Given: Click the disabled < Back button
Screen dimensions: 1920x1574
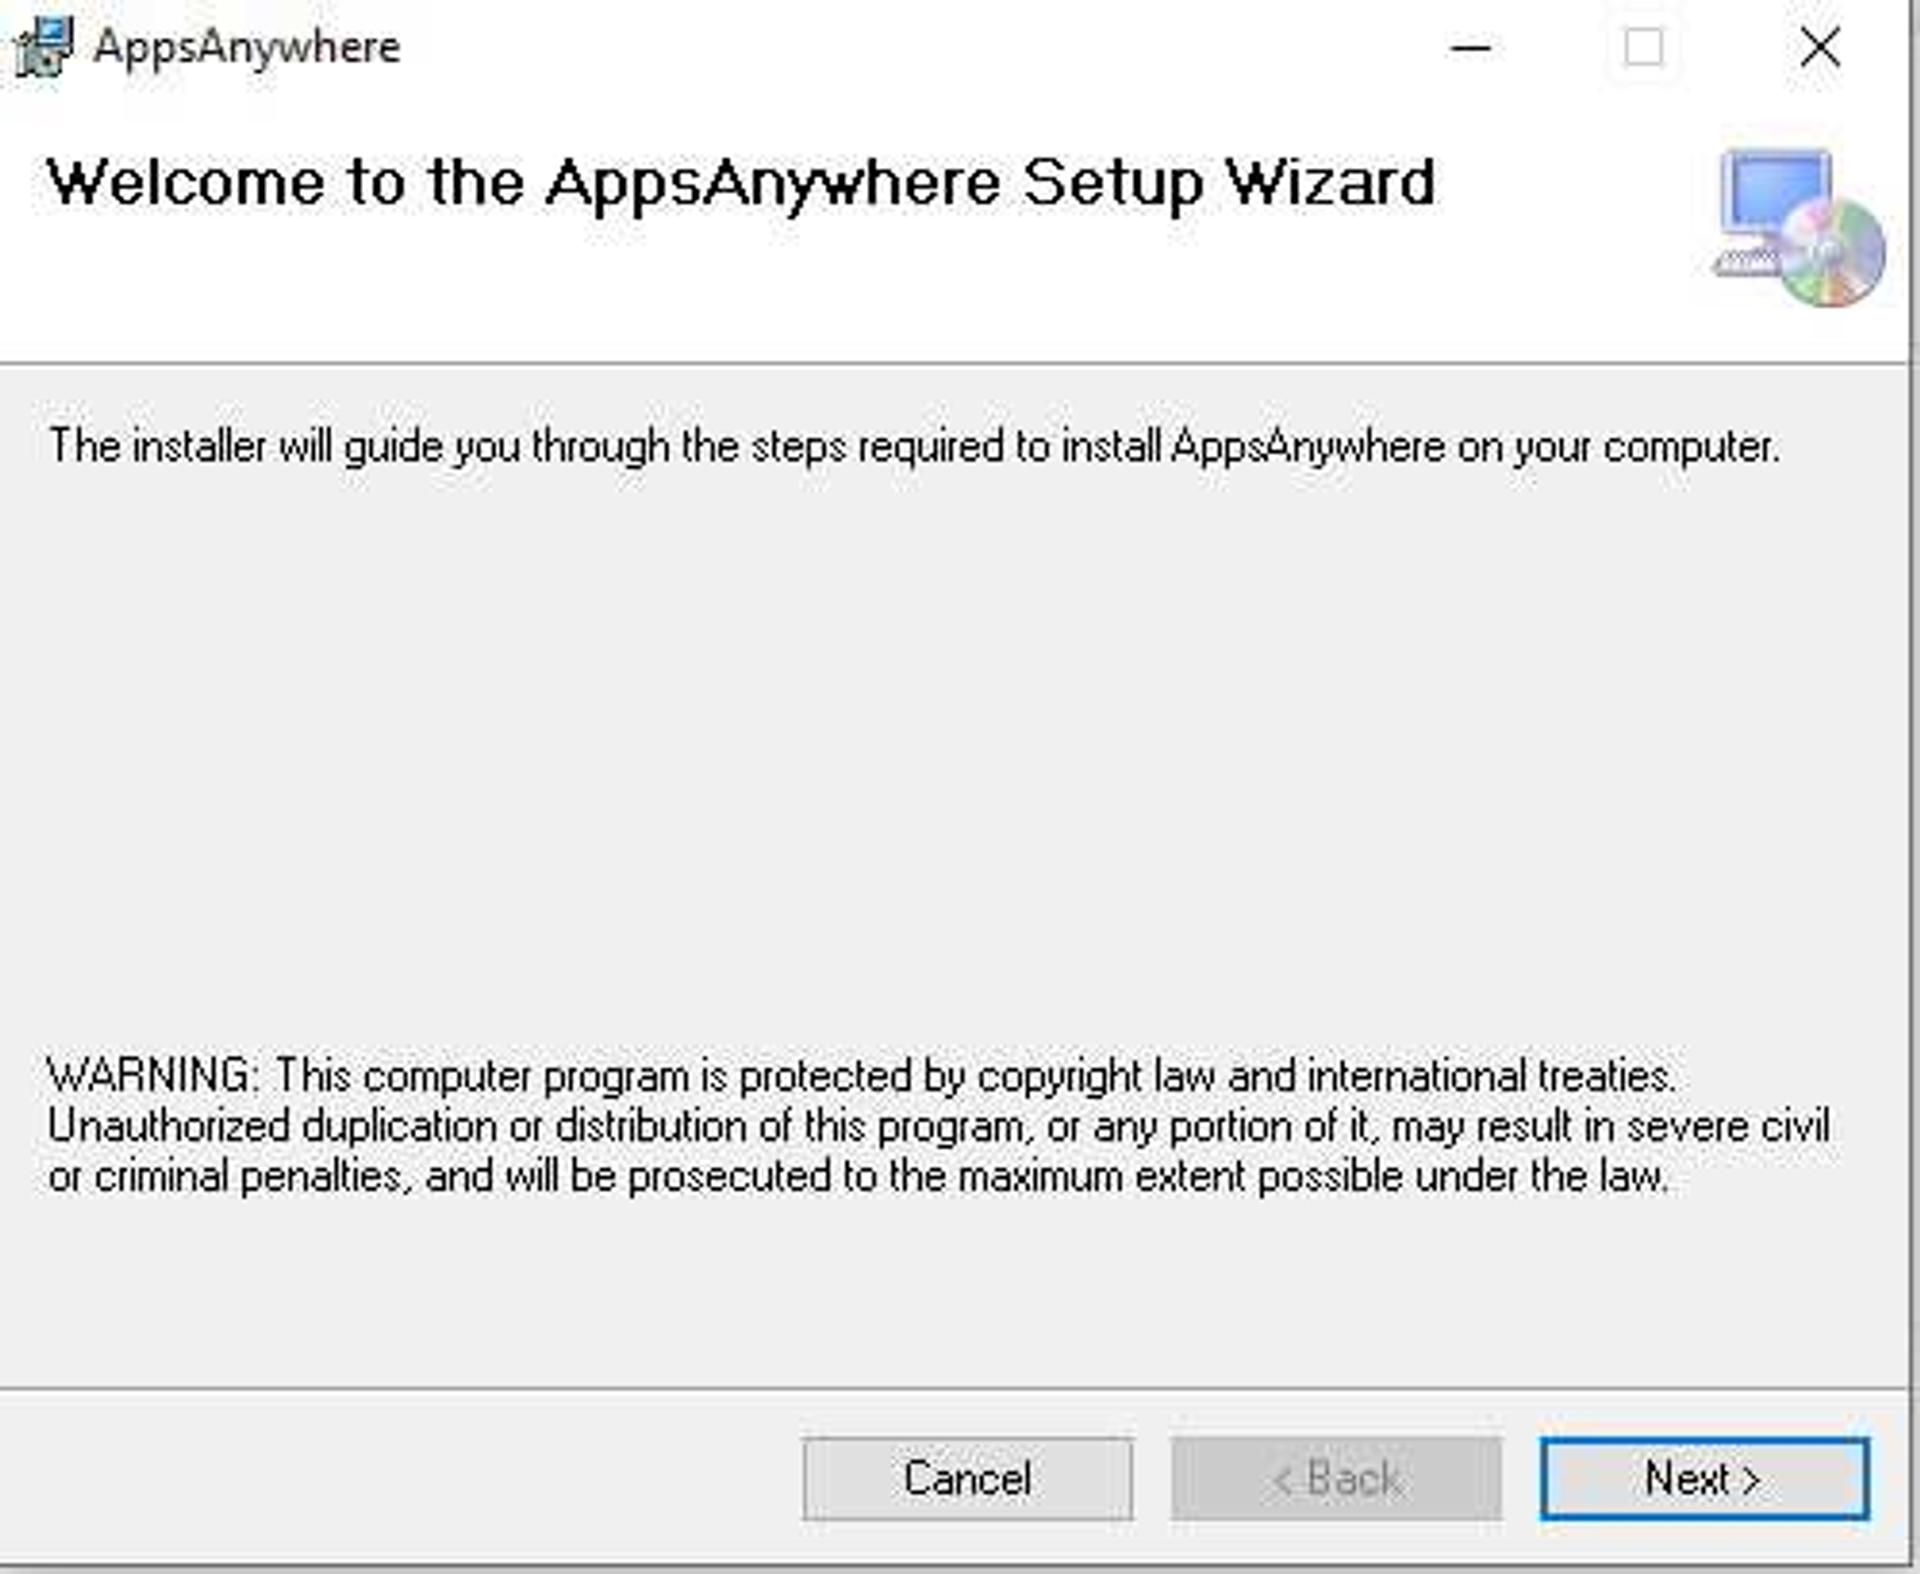Looking at the screenshot, I should [x=1336, y=1478].
